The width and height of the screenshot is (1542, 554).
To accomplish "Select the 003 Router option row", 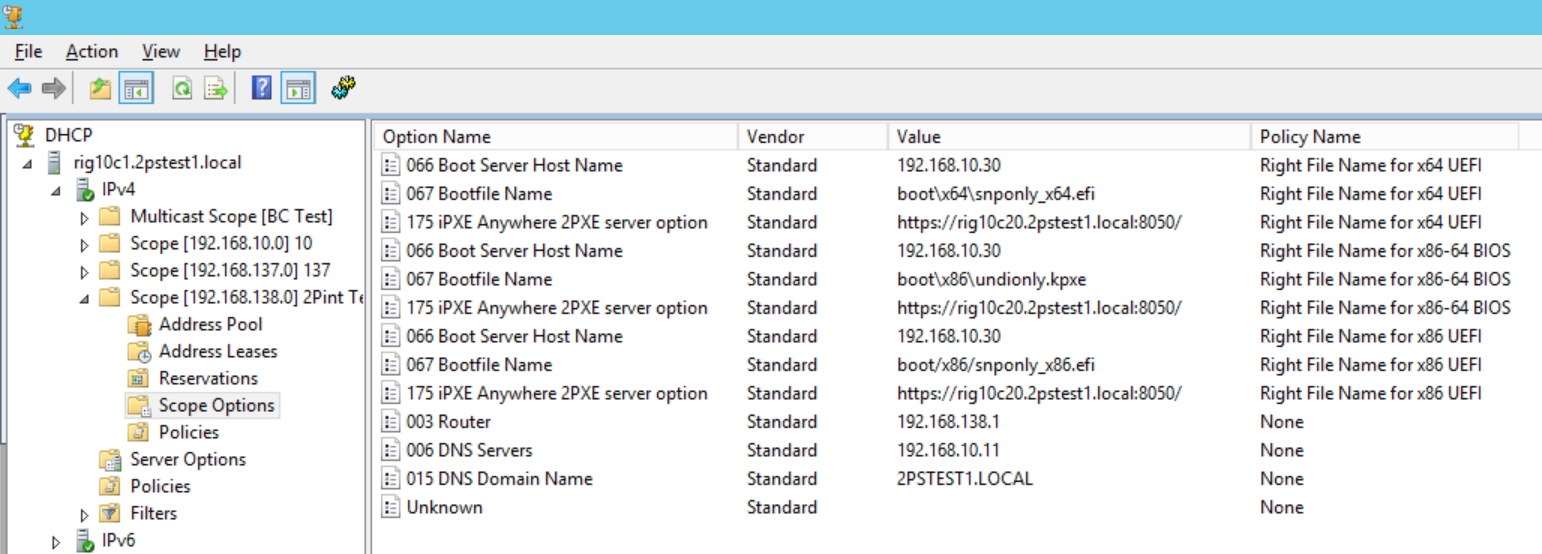I will click(448, 422).
